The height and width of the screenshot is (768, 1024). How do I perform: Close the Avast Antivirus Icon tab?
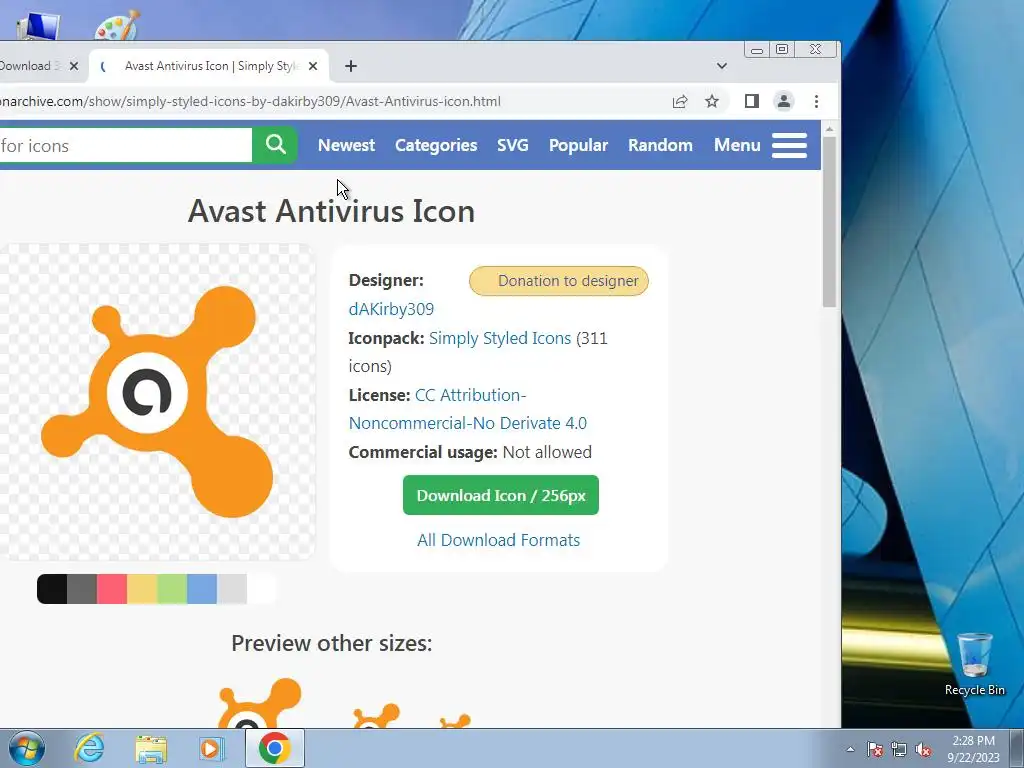coord(313,66)
